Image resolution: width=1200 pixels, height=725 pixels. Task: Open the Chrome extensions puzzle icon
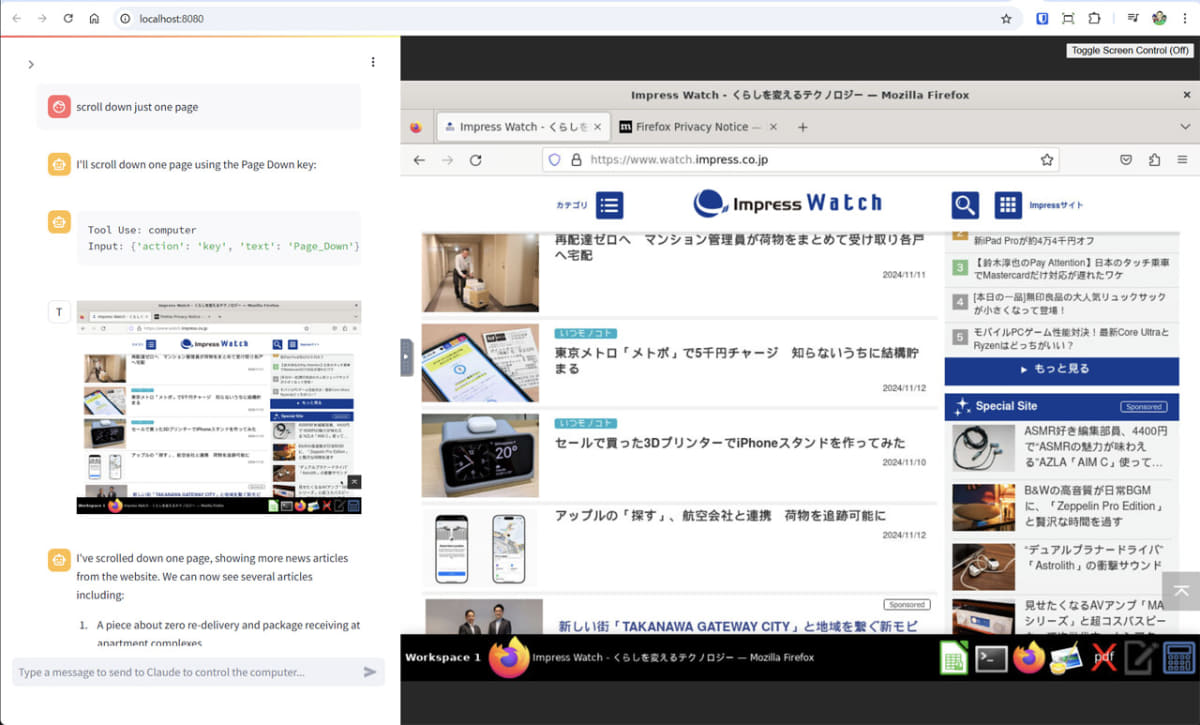click(1094, 18)
